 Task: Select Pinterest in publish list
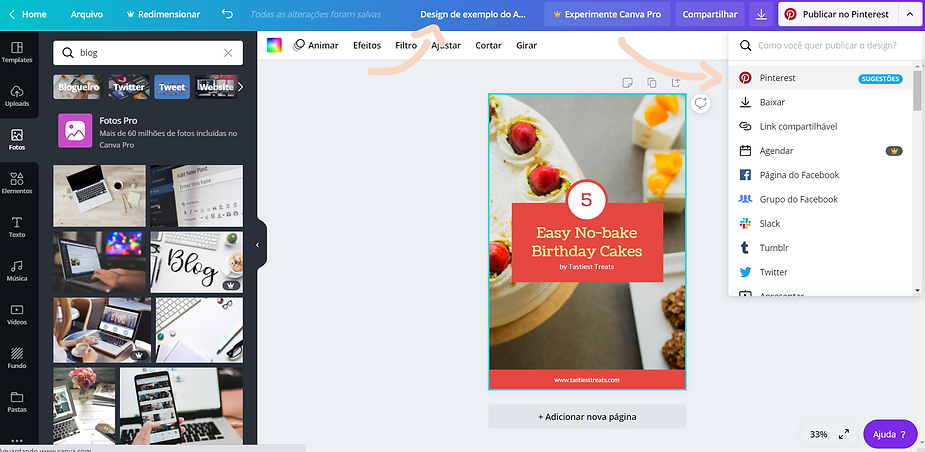coord(821,78)
